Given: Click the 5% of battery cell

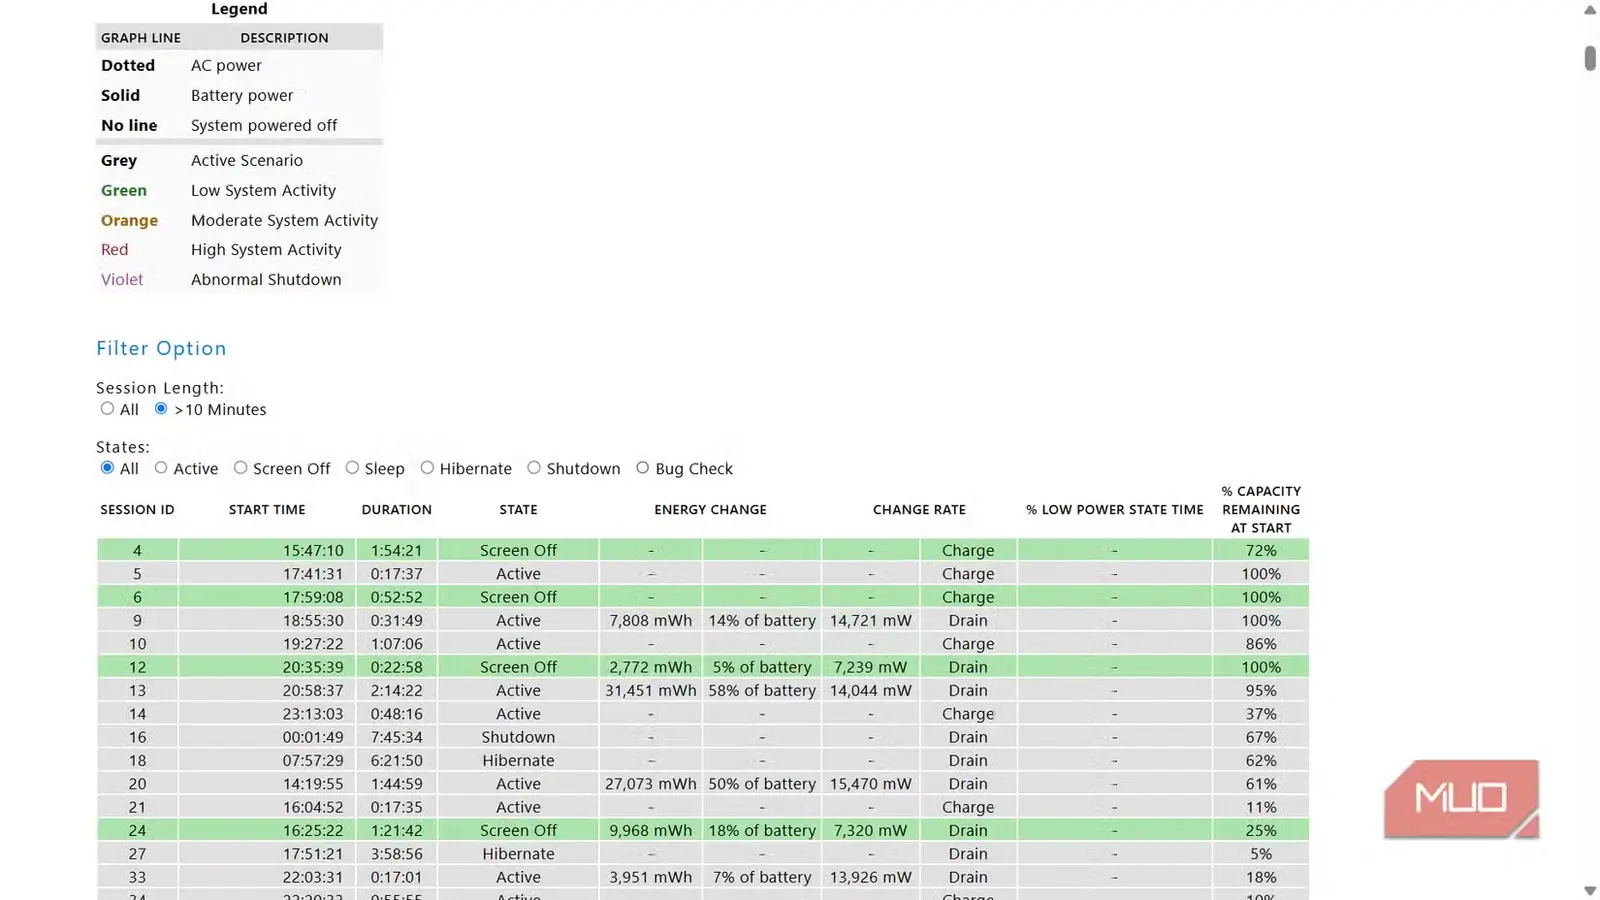Looking at the screenshot, I should tap(762, 667).
